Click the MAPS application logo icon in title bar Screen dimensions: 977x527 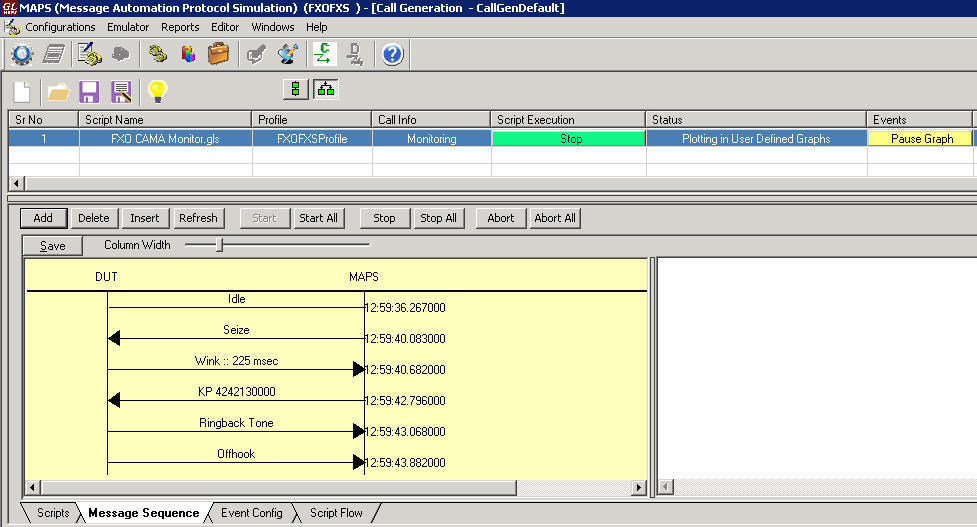coord(9,7)
